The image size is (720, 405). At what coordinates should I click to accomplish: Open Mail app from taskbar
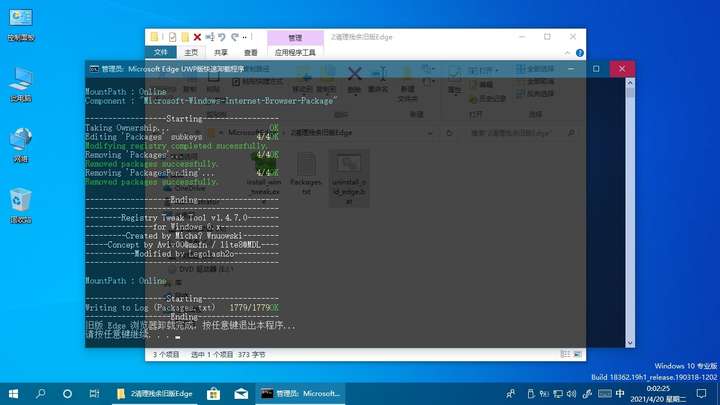(x=241, y=394)
